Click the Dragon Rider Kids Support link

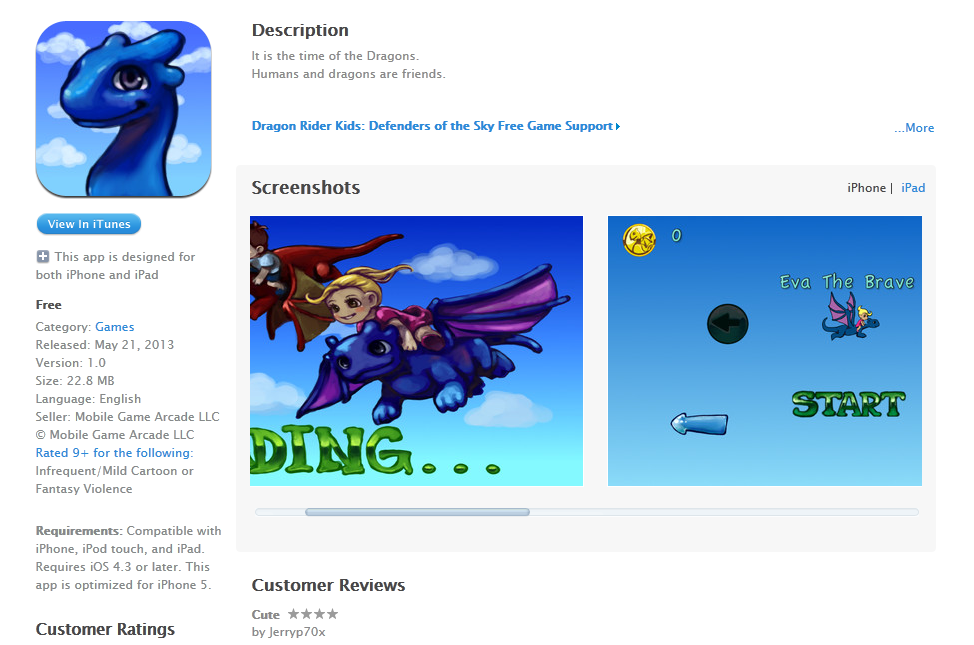point(435,126)
